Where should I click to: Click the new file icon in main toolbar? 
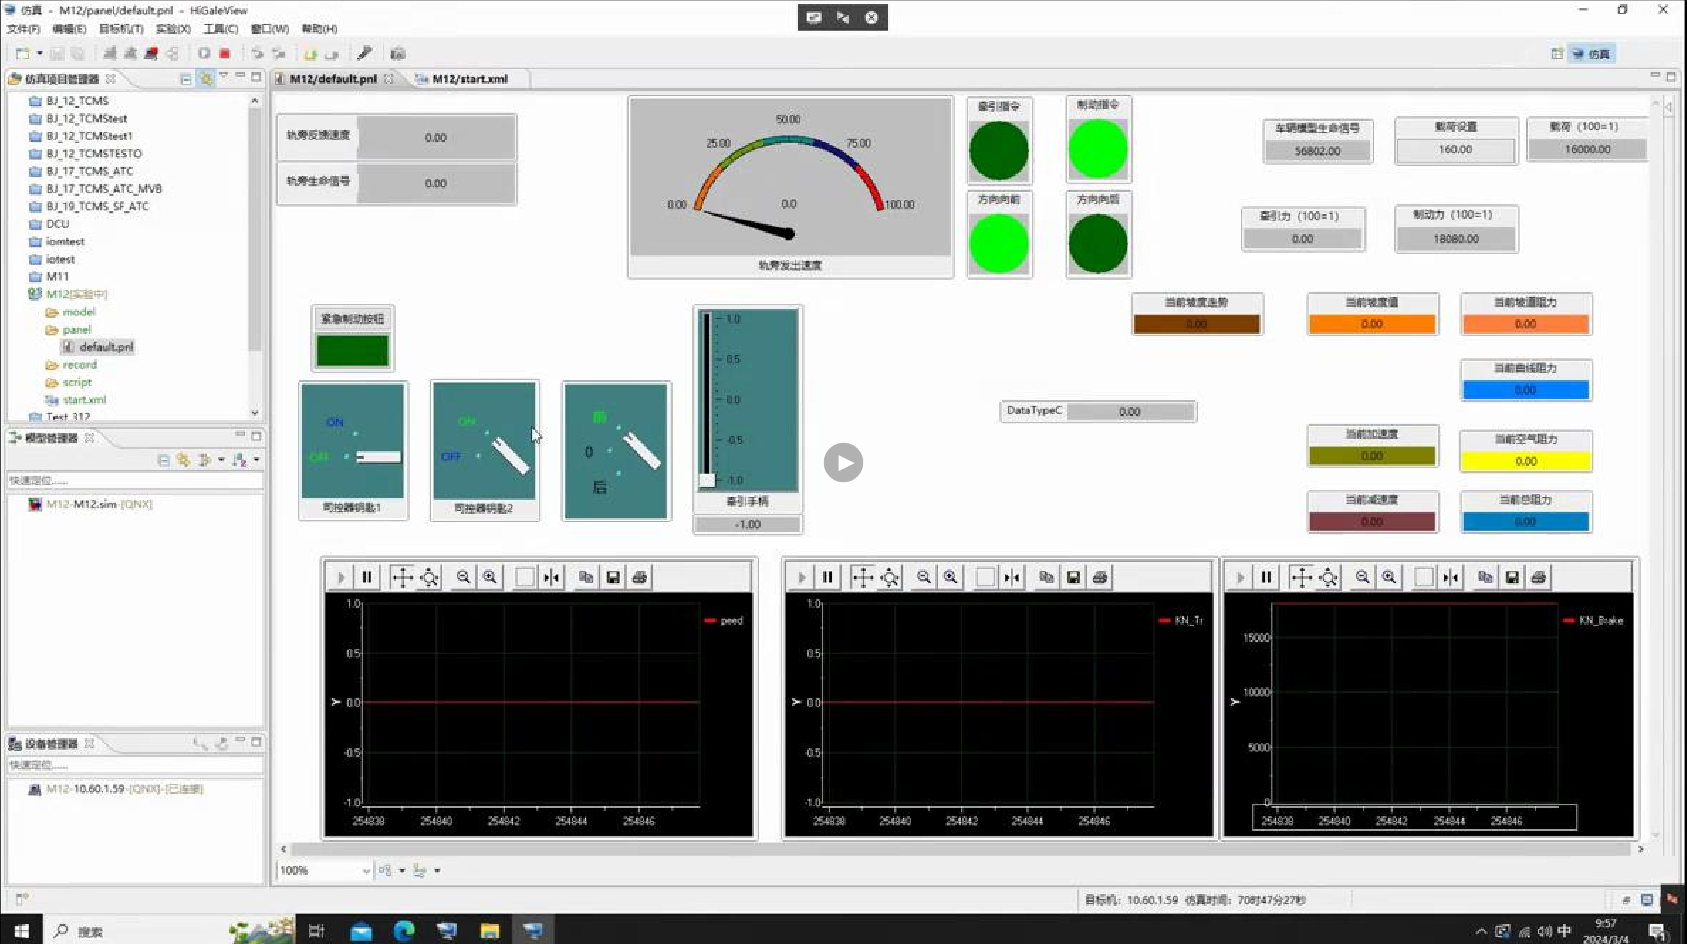22,54
